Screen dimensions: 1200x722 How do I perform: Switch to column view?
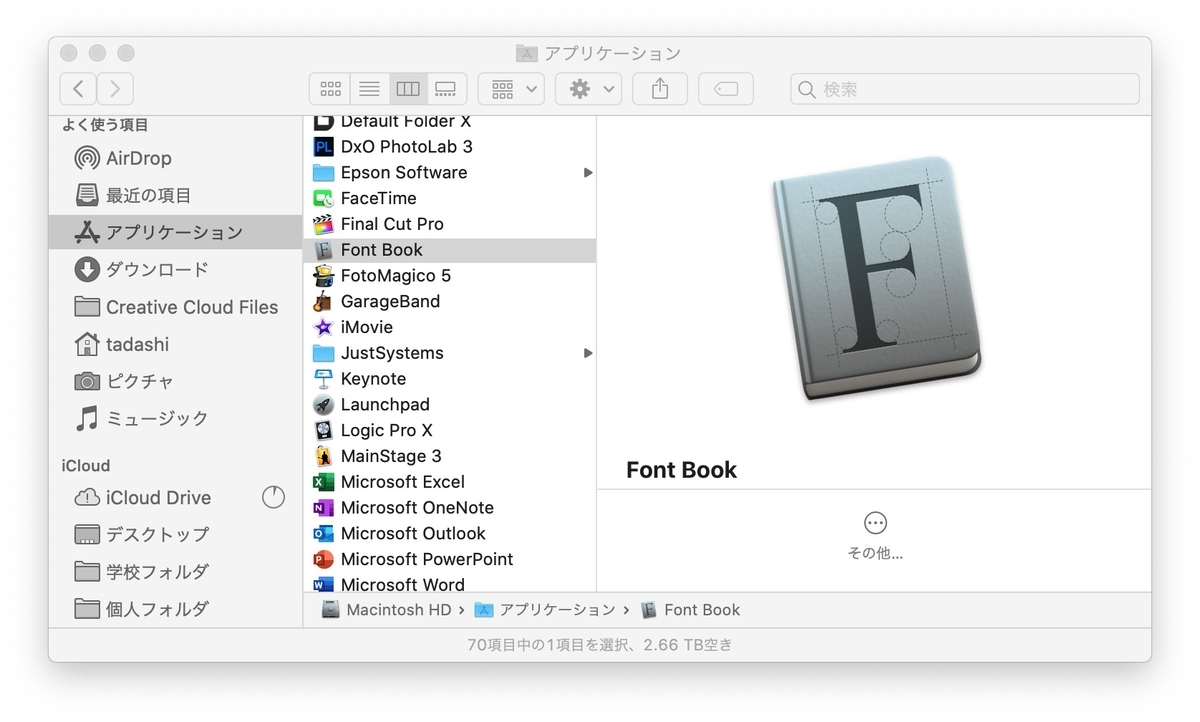[408, 89]
